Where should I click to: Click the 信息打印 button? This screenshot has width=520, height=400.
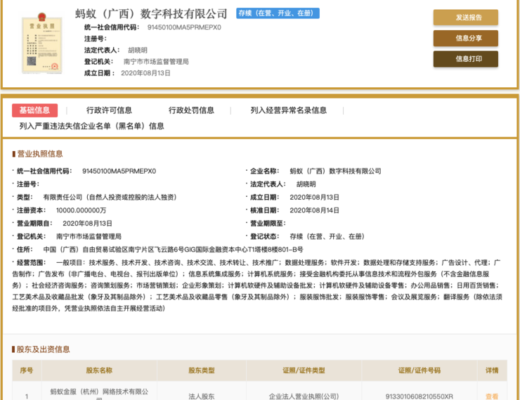466,59
